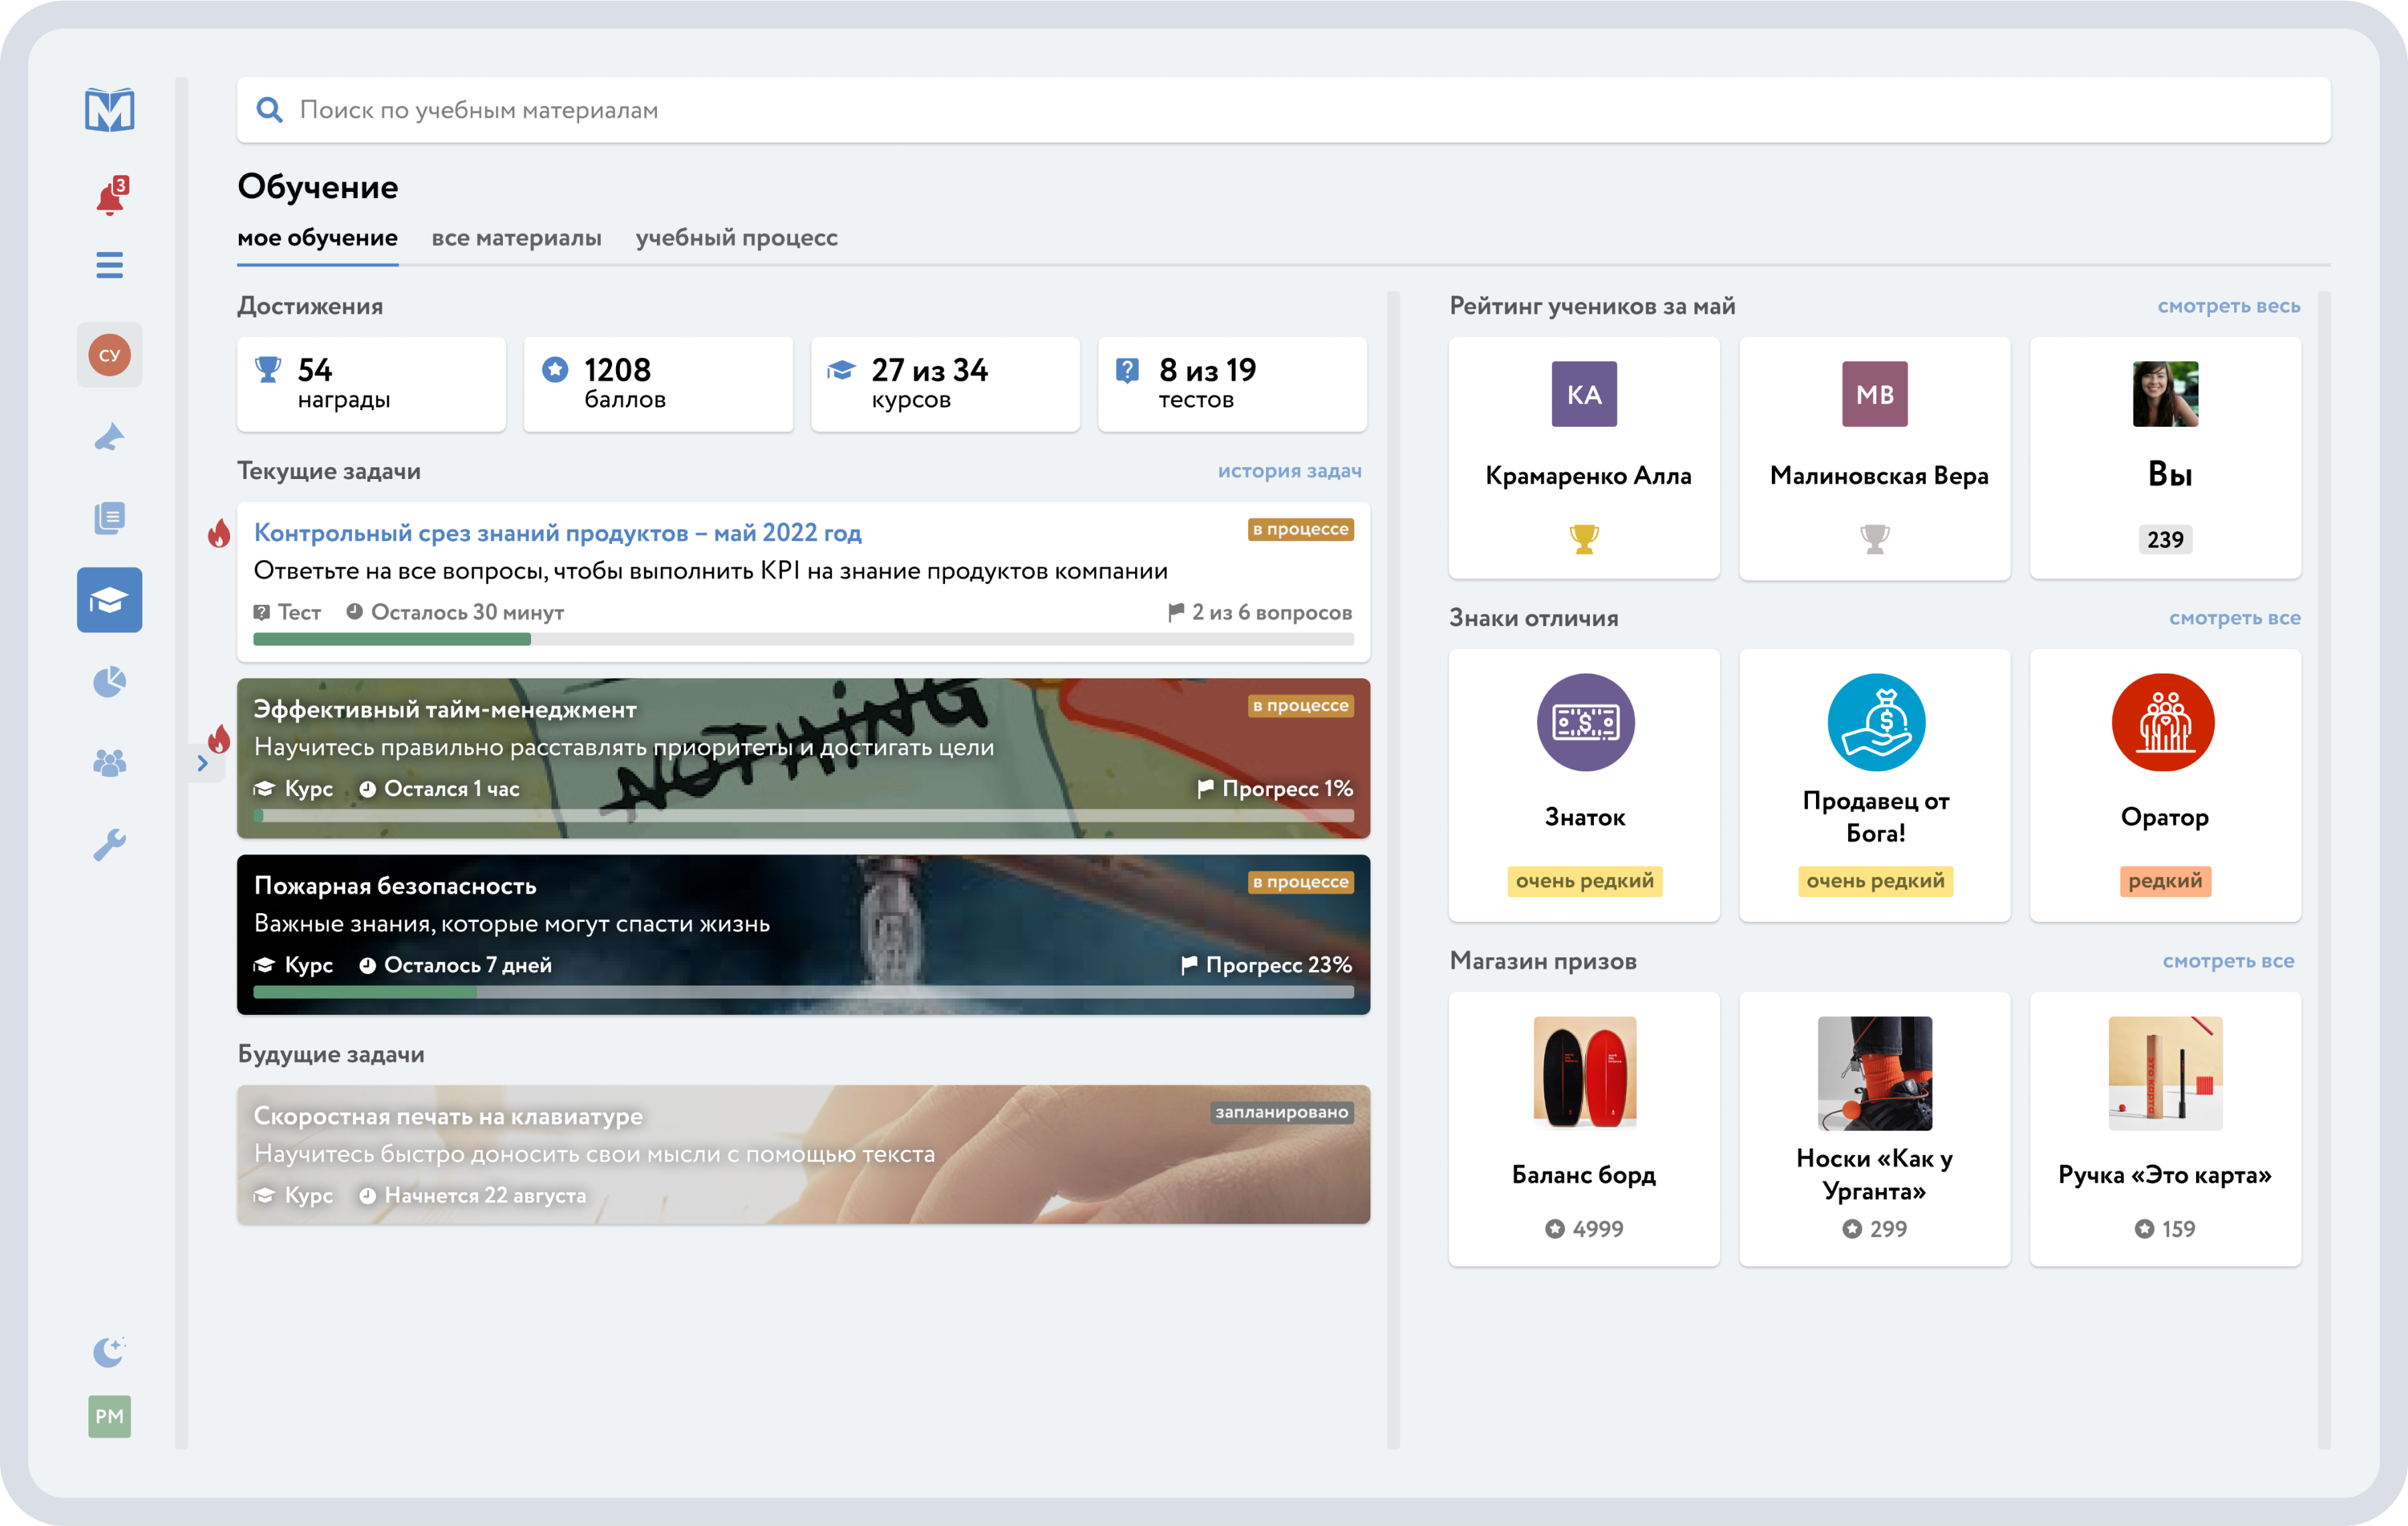
Task: Open analytics via the pie chart icon
Action: point(110,682)
